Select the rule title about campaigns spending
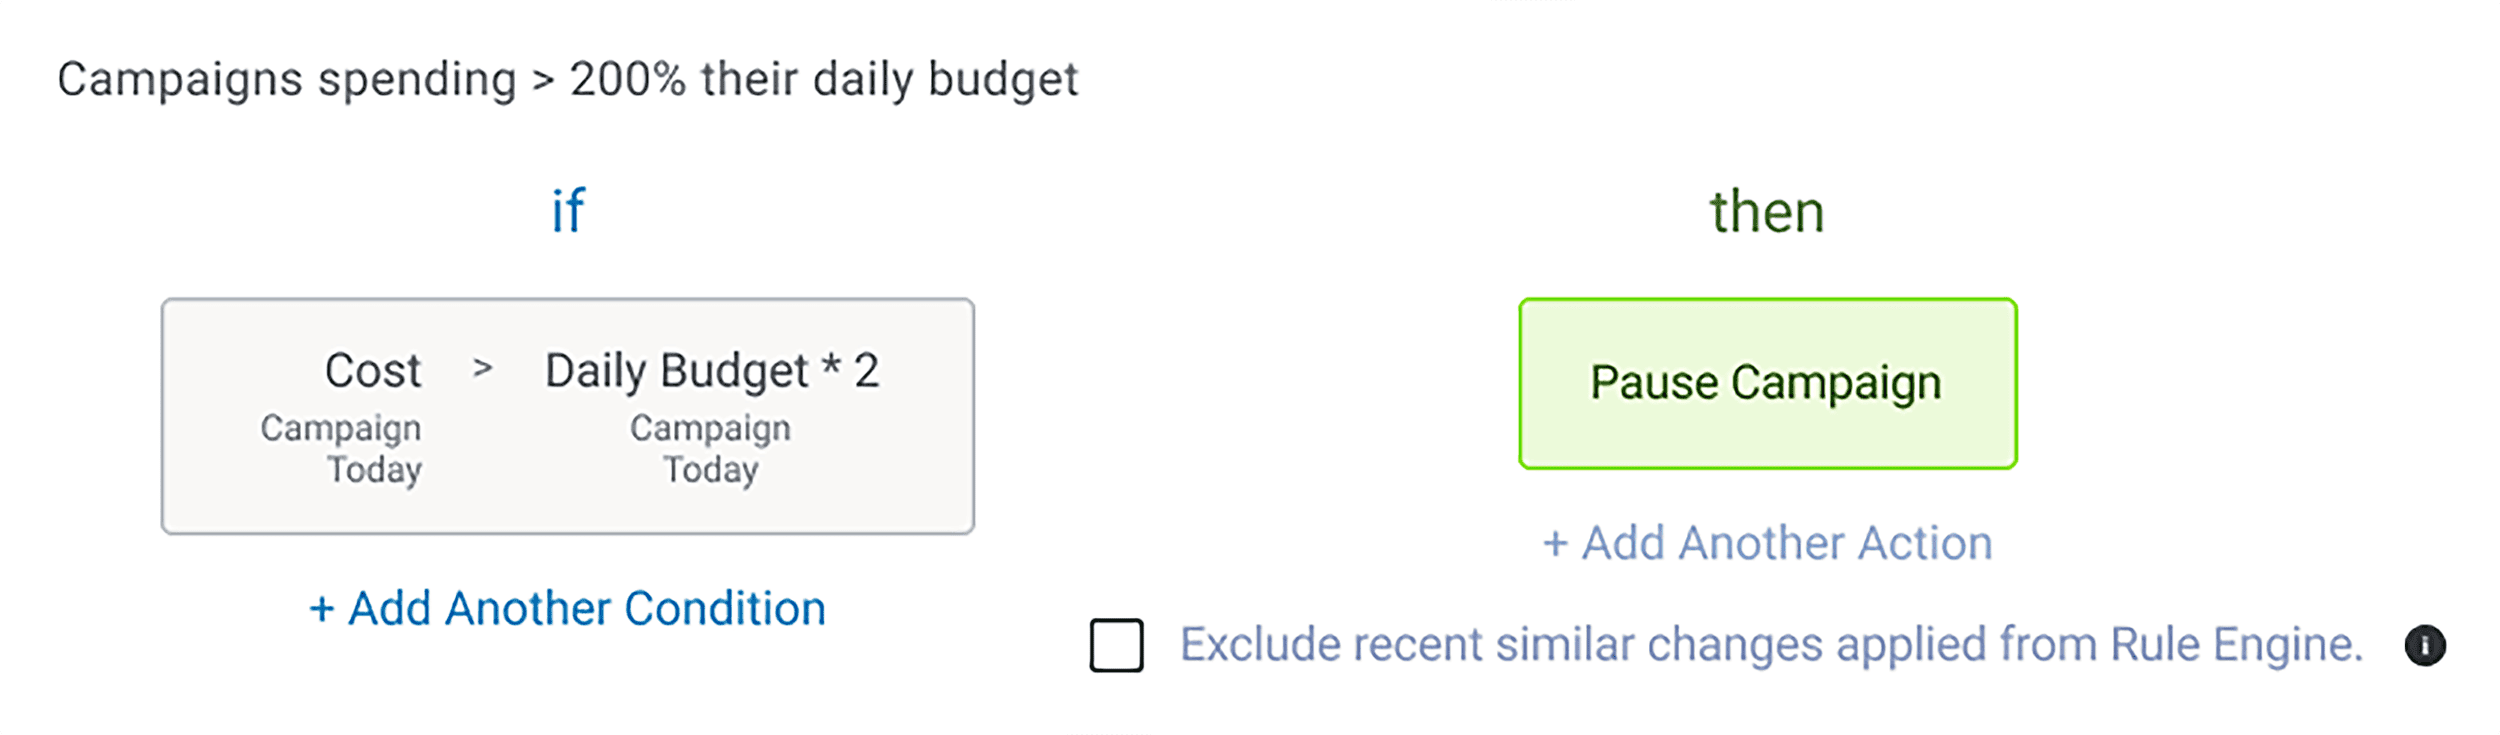The height and width of the screenshot is (735, 2500). point(567,79)
